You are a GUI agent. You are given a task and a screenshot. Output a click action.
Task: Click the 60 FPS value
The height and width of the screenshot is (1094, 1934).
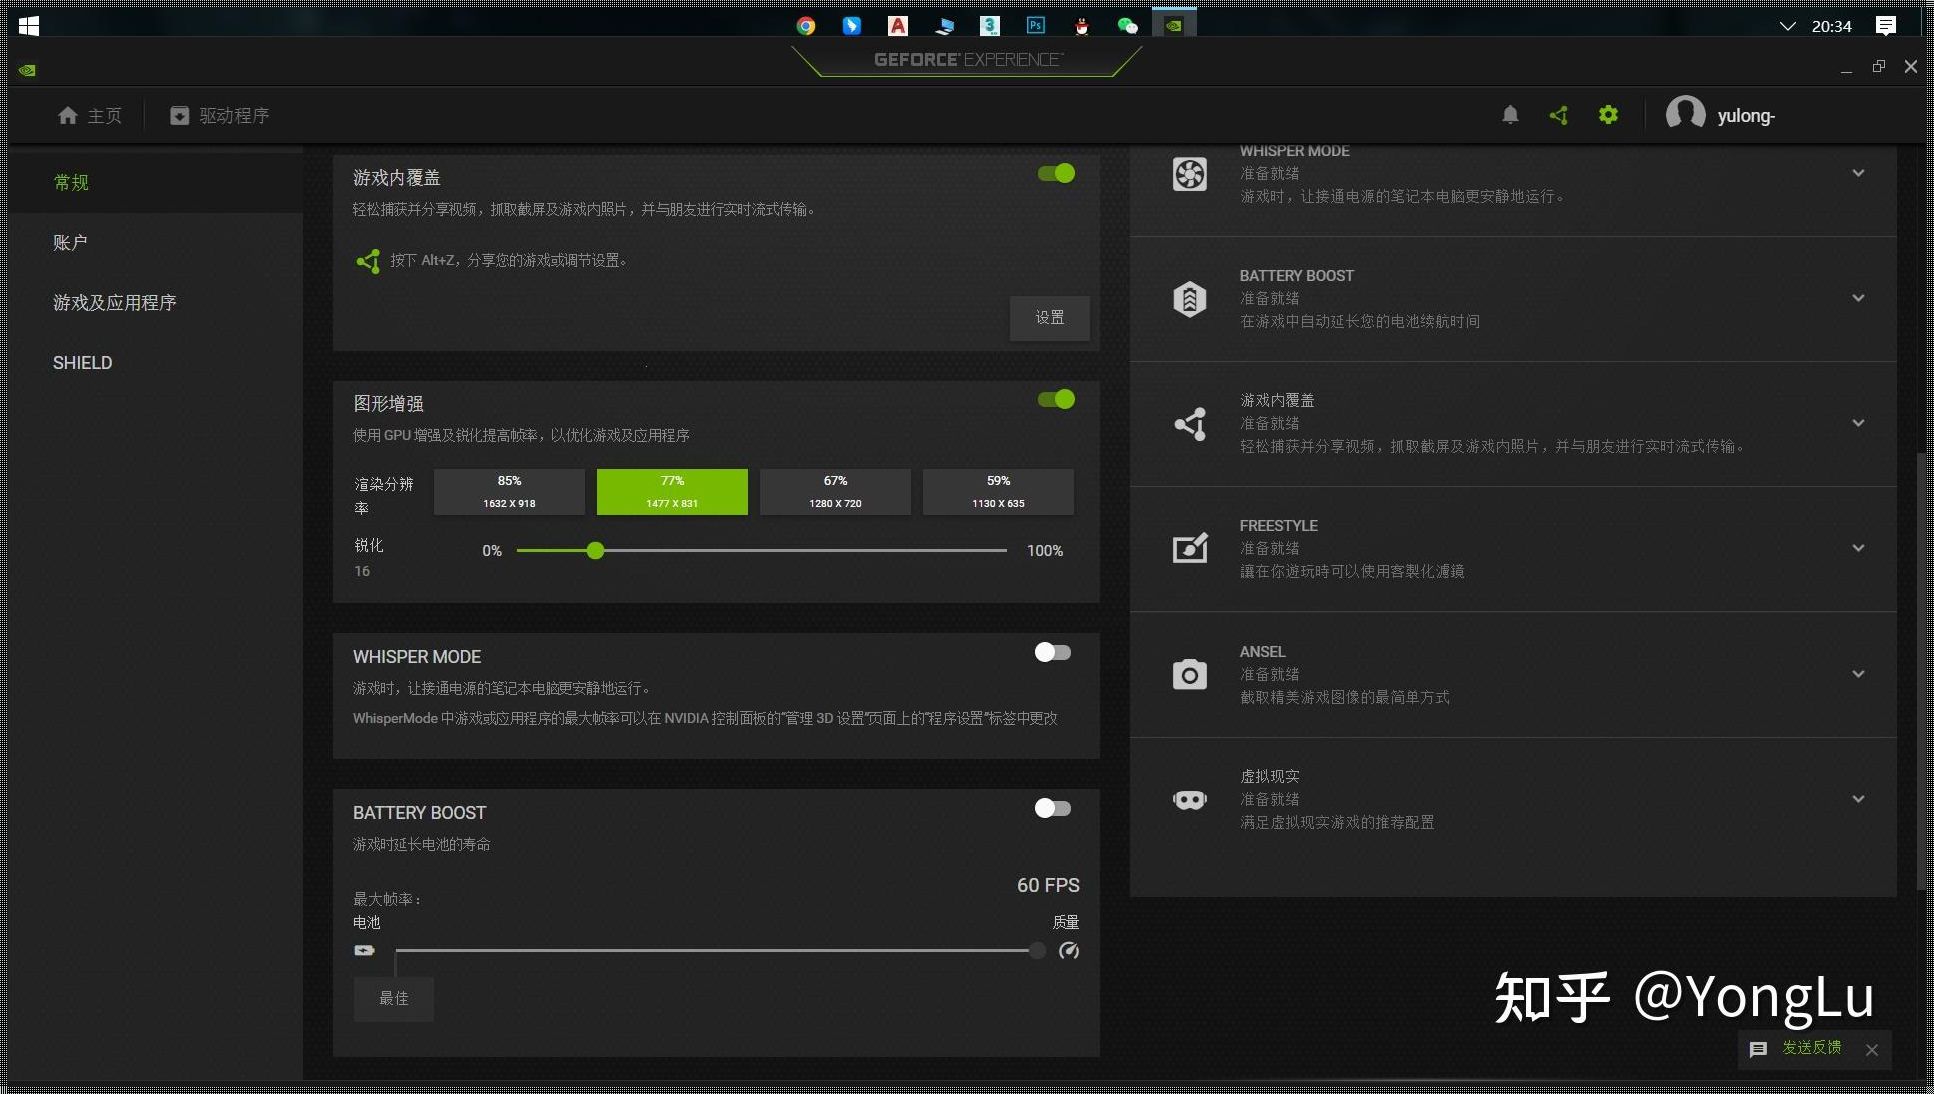click(x=1048, y=885)
